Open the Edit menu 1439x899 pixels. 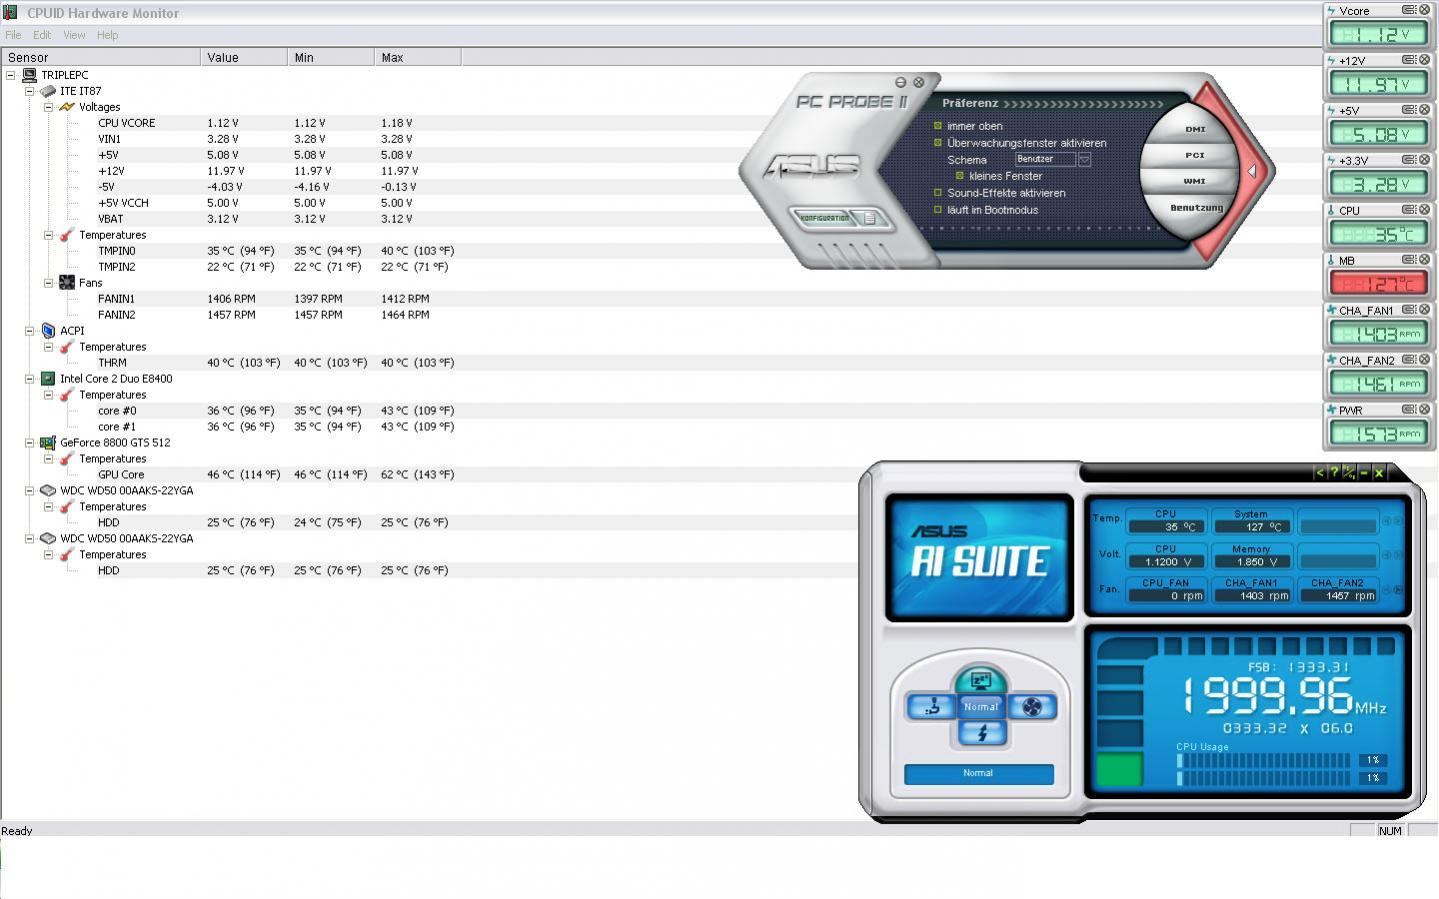pos(42,35)
